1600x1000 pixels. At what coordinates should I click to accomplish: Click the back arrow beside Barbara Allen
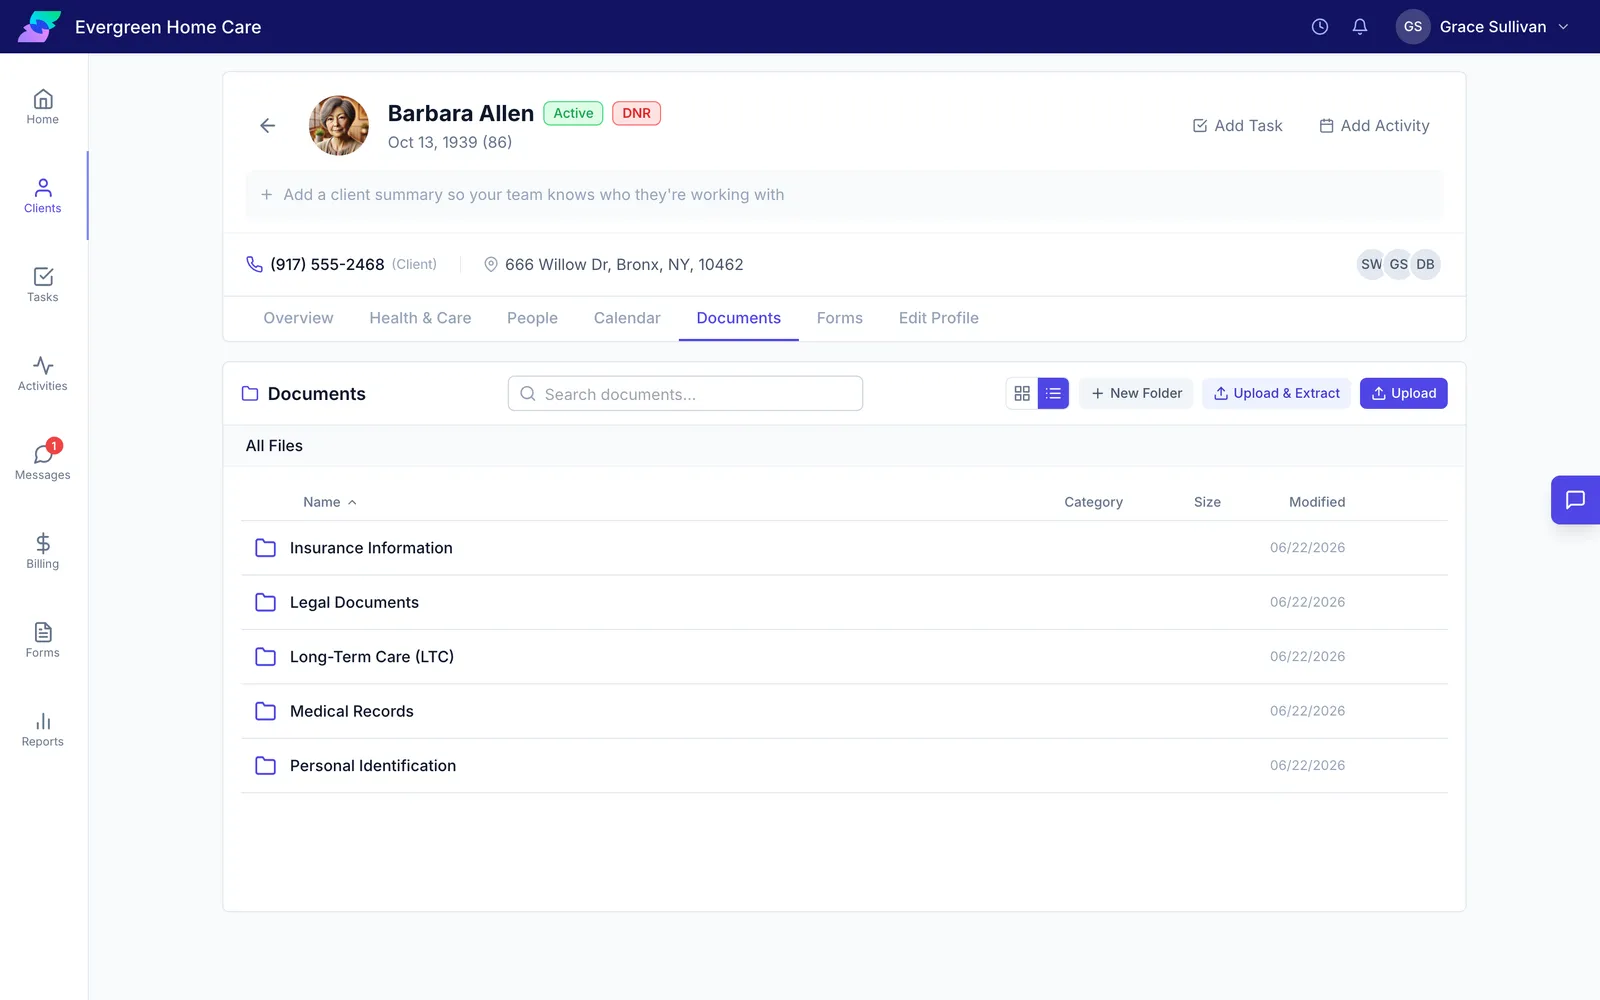click(x=267, y=125)
